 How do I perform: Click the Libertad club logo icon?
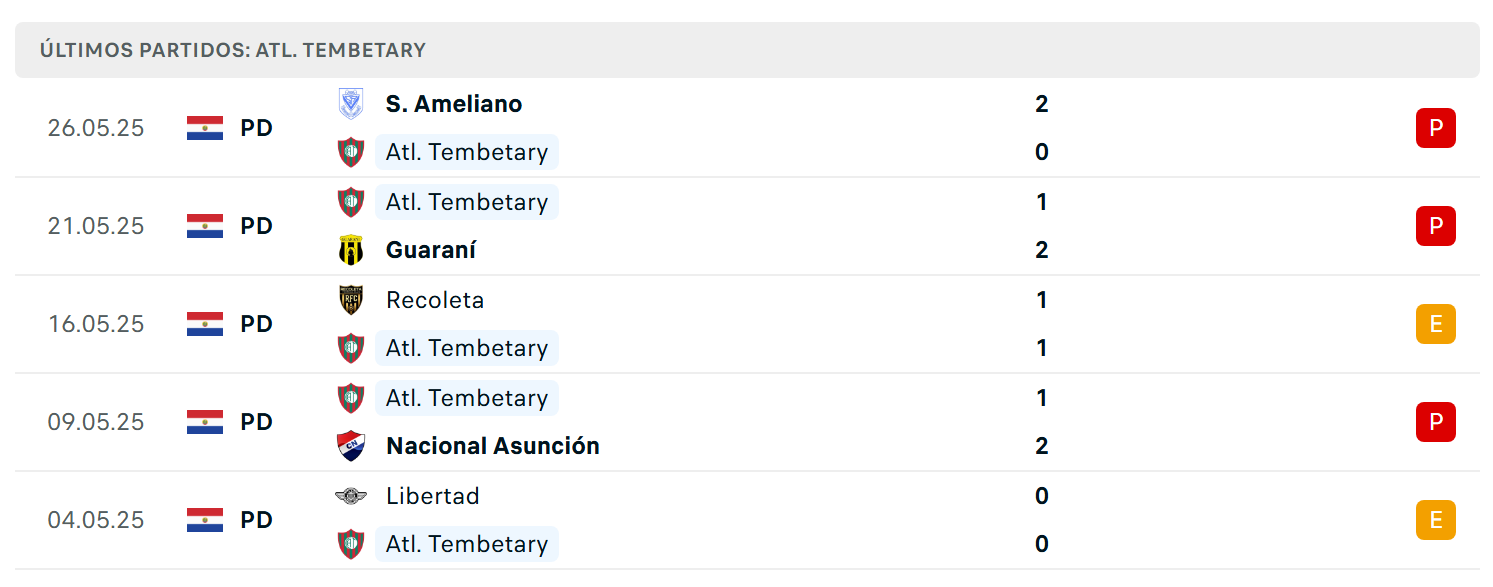tap(351, 496)
